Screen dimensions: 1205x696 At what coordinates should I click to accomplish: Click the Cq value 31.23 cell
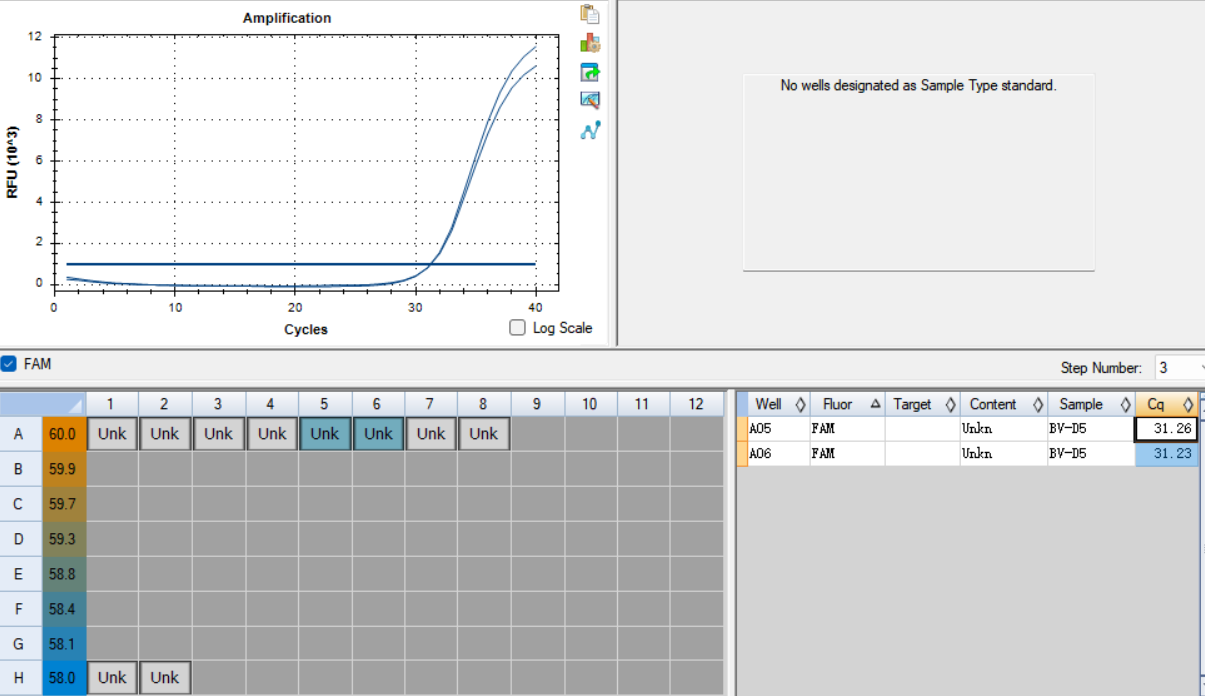[1166, 454]
